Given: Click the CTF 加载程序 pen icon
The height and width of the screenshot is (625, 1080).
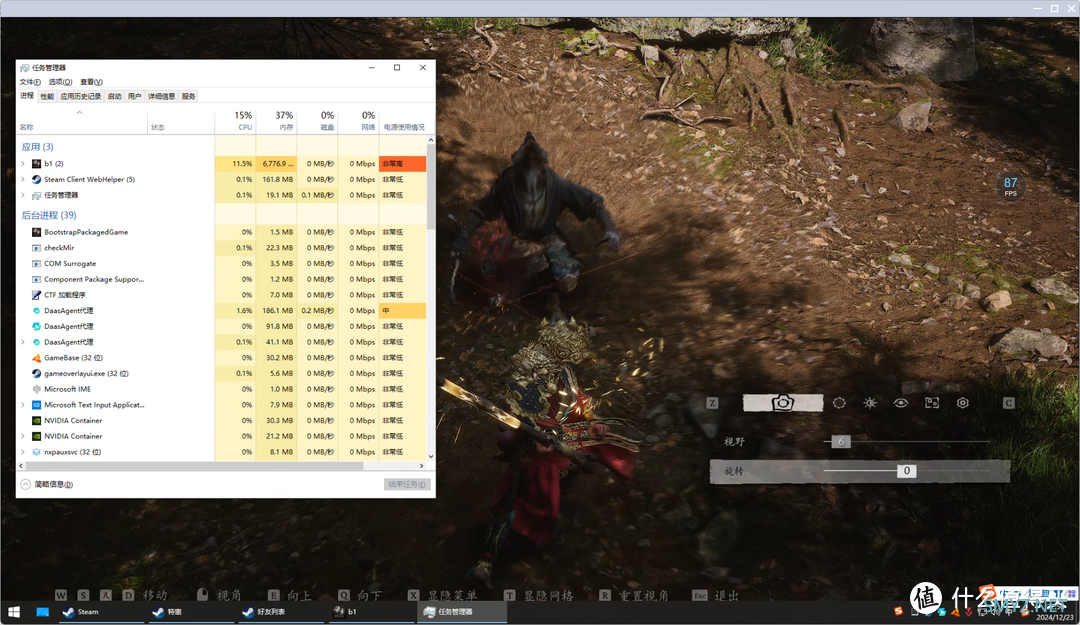Looking at the screenshot, I should coord(37,295).
